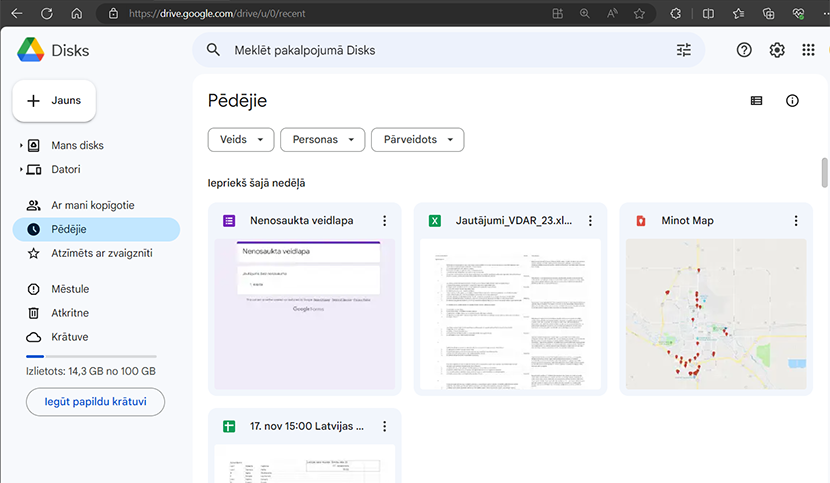Screen dimensions: 830x483
Task: Expand the Mans disks tree
Action: point(21,146)
